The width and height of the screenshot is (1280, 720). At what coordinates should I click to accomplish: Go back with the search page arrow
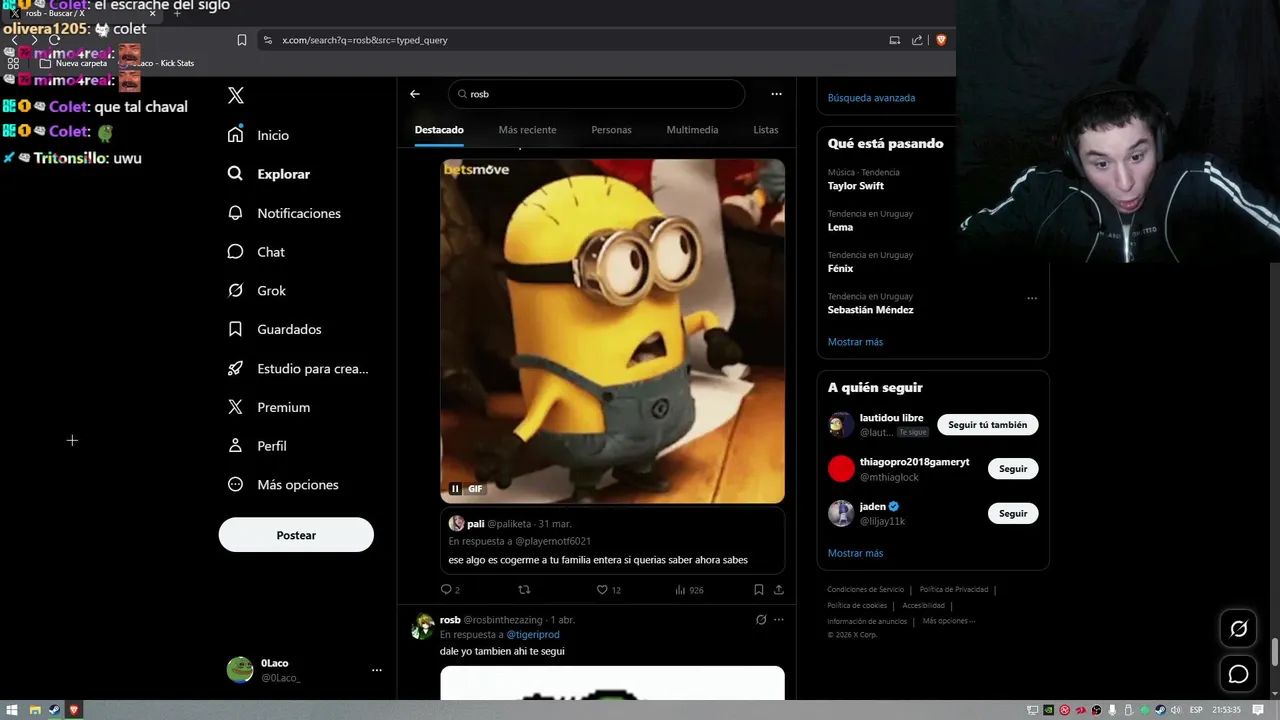tap(415, 94)
